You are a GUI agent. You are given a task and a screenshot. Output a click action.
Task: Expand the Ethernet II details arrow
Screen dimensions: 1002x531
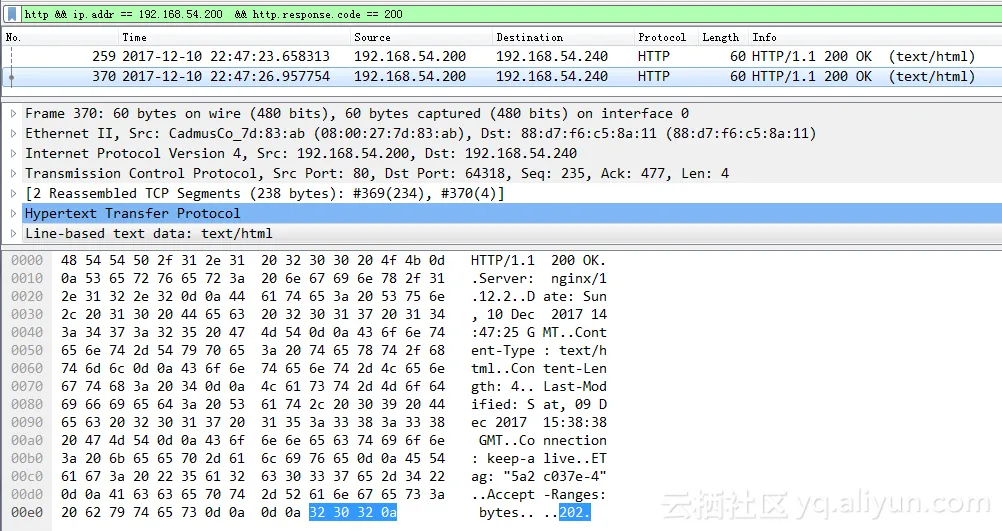coord(13,134)
